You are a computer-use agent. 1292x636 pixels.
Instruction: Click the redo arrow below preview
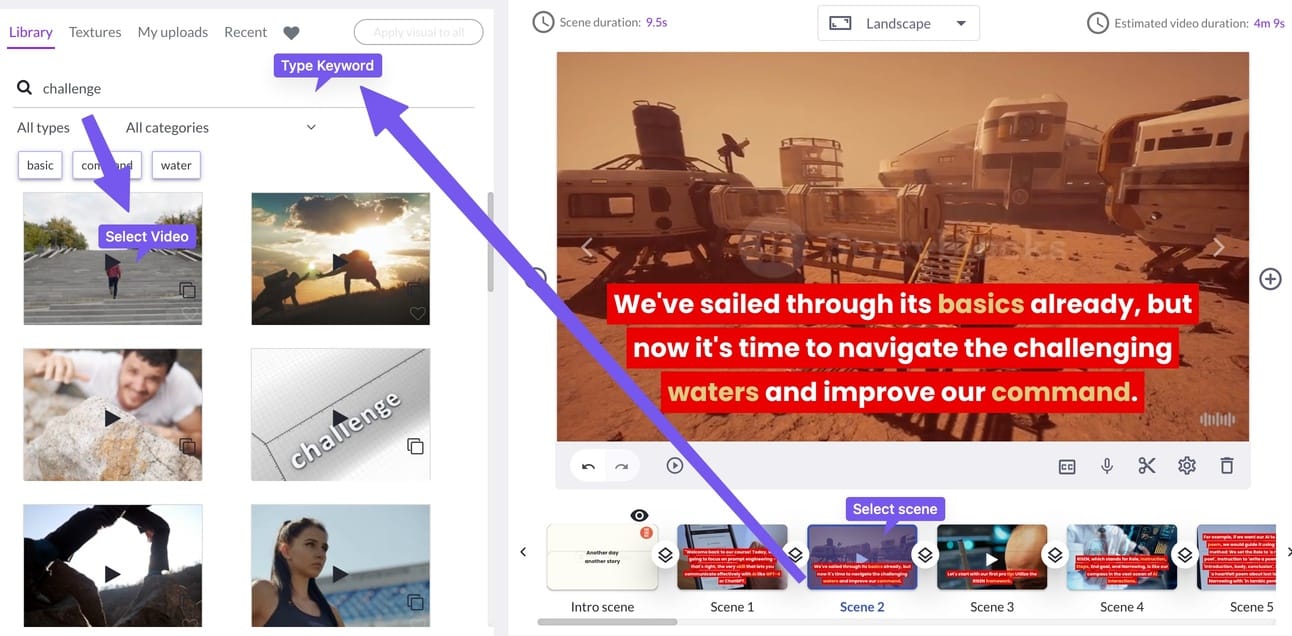(621, 466)
